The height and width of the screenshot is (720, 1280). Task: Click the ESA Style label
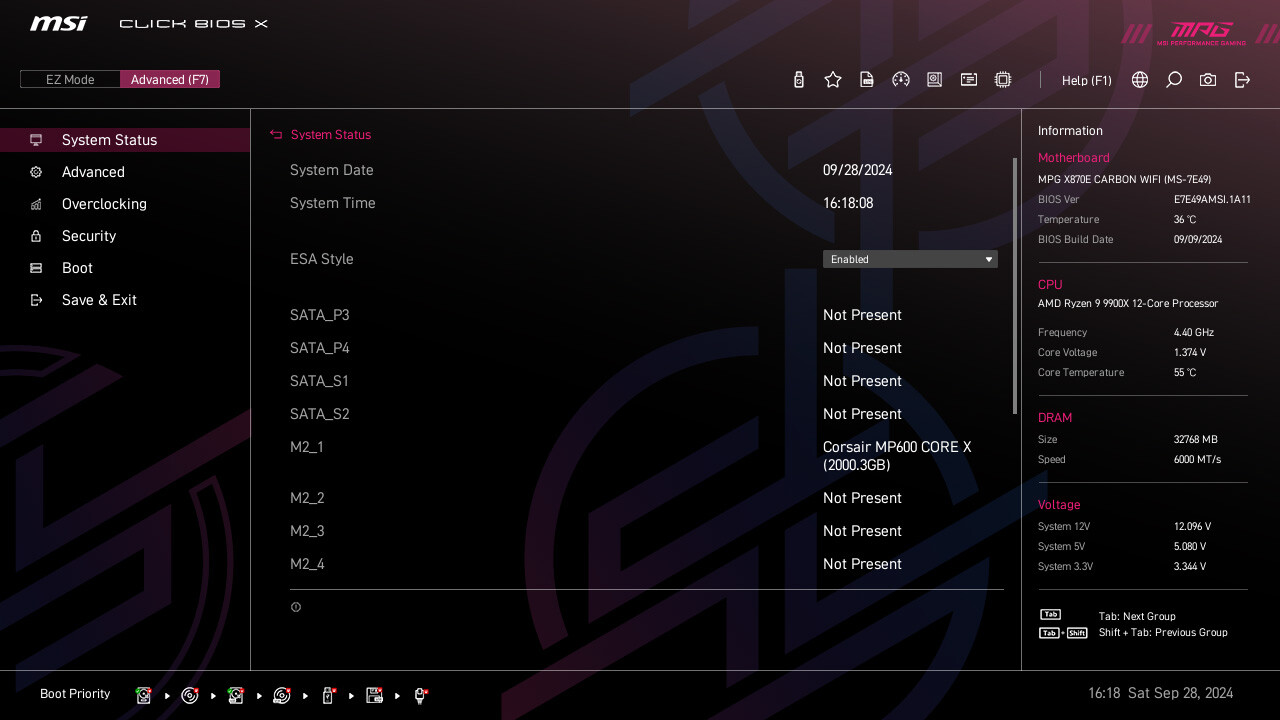pyautogui.click(x=322, y=259)
